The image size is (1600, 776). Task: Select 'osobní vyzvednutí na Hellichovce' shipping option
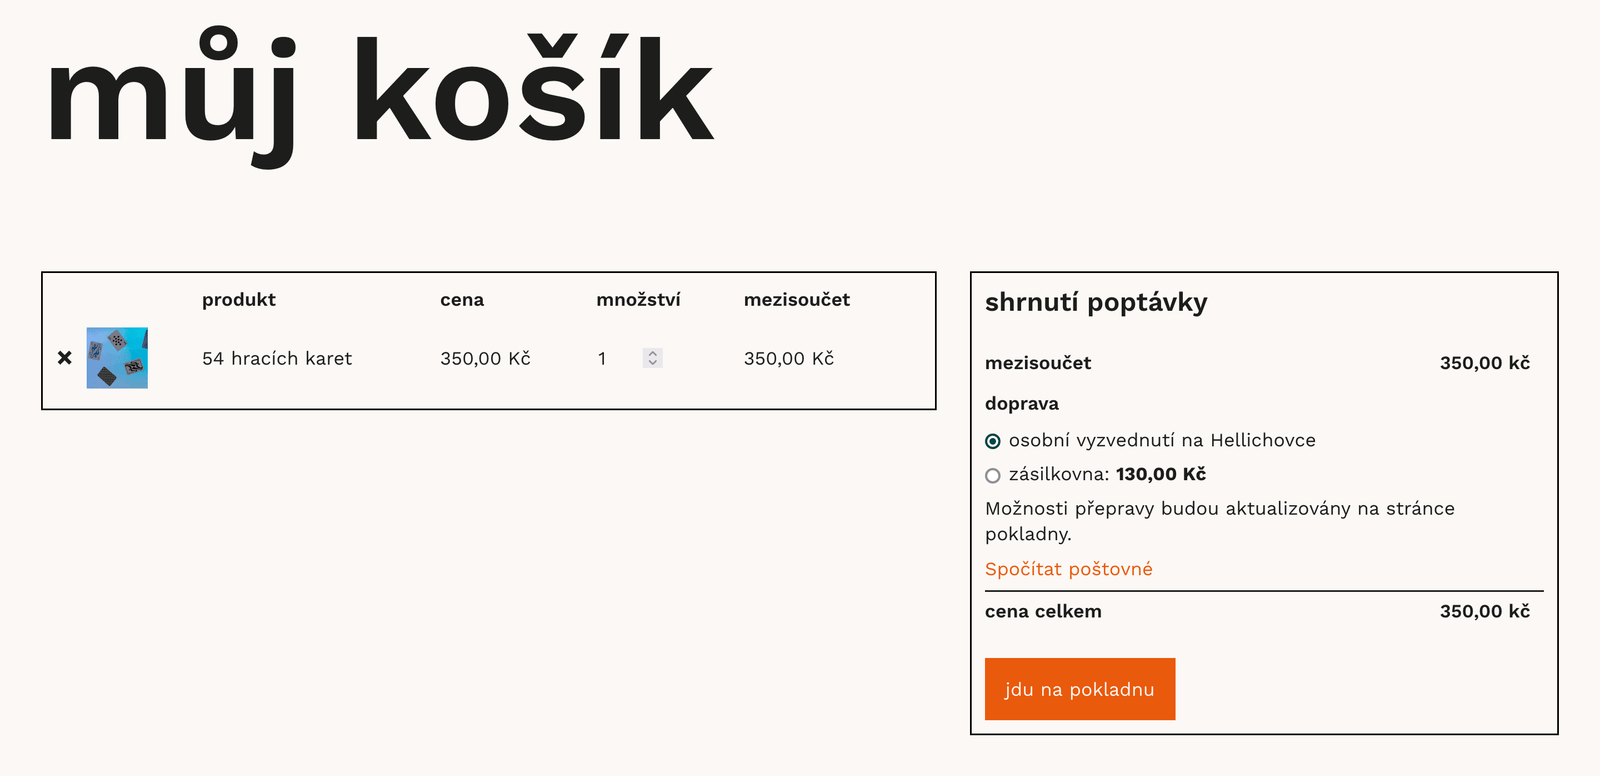click(992, 440)
